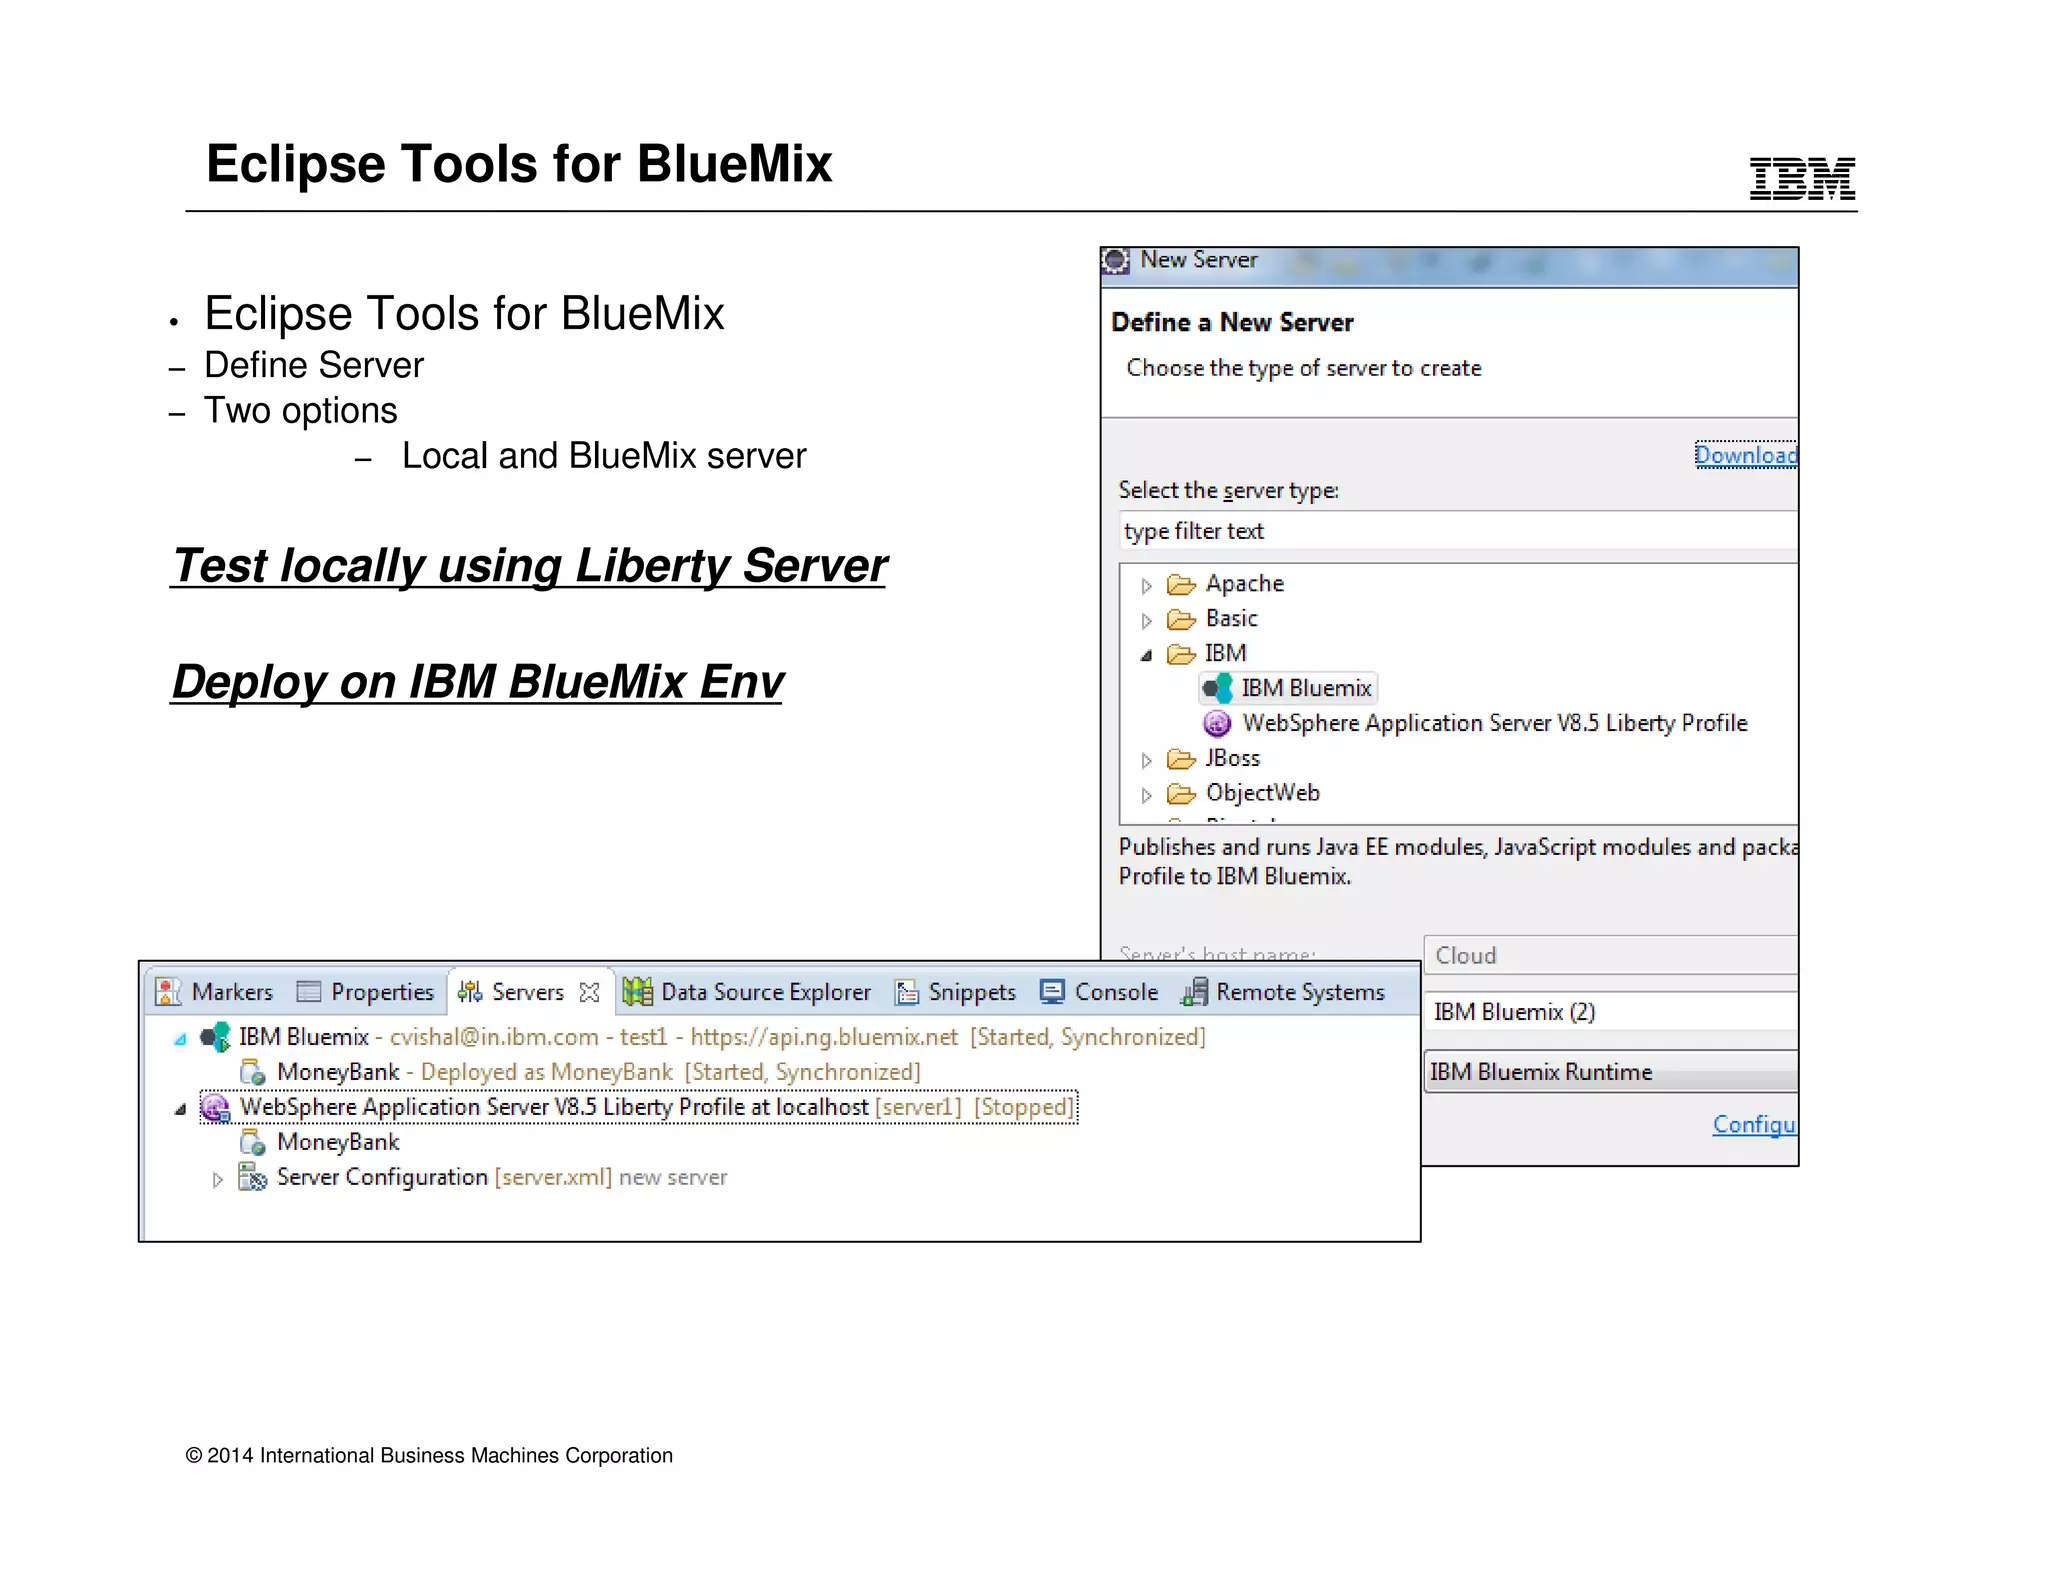This screenshot has width=2048, height=1582.
Task: Select IBM Bluemix server type
Action: pyautogui.click(x=1289, y=688)
